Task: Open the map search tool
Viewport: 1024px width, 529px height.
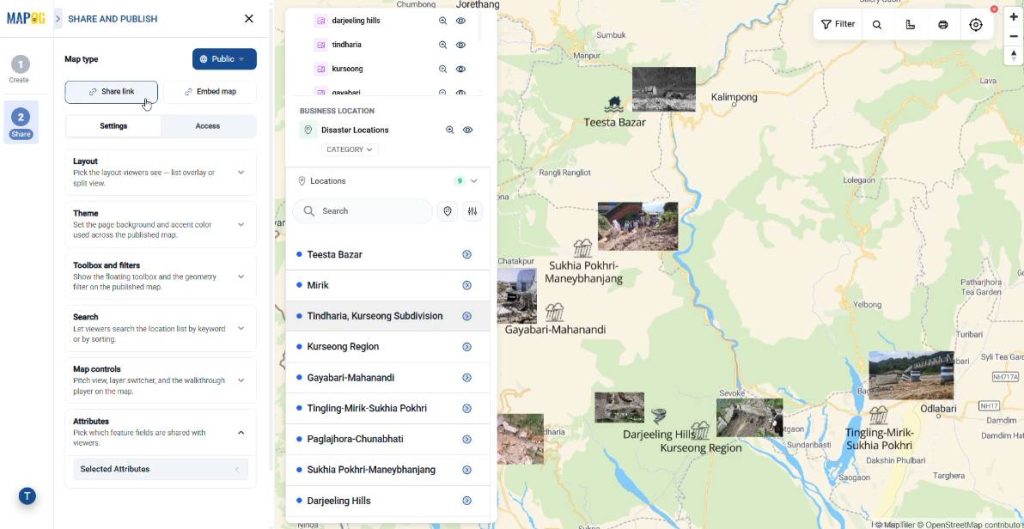Action: coord(877,24)
